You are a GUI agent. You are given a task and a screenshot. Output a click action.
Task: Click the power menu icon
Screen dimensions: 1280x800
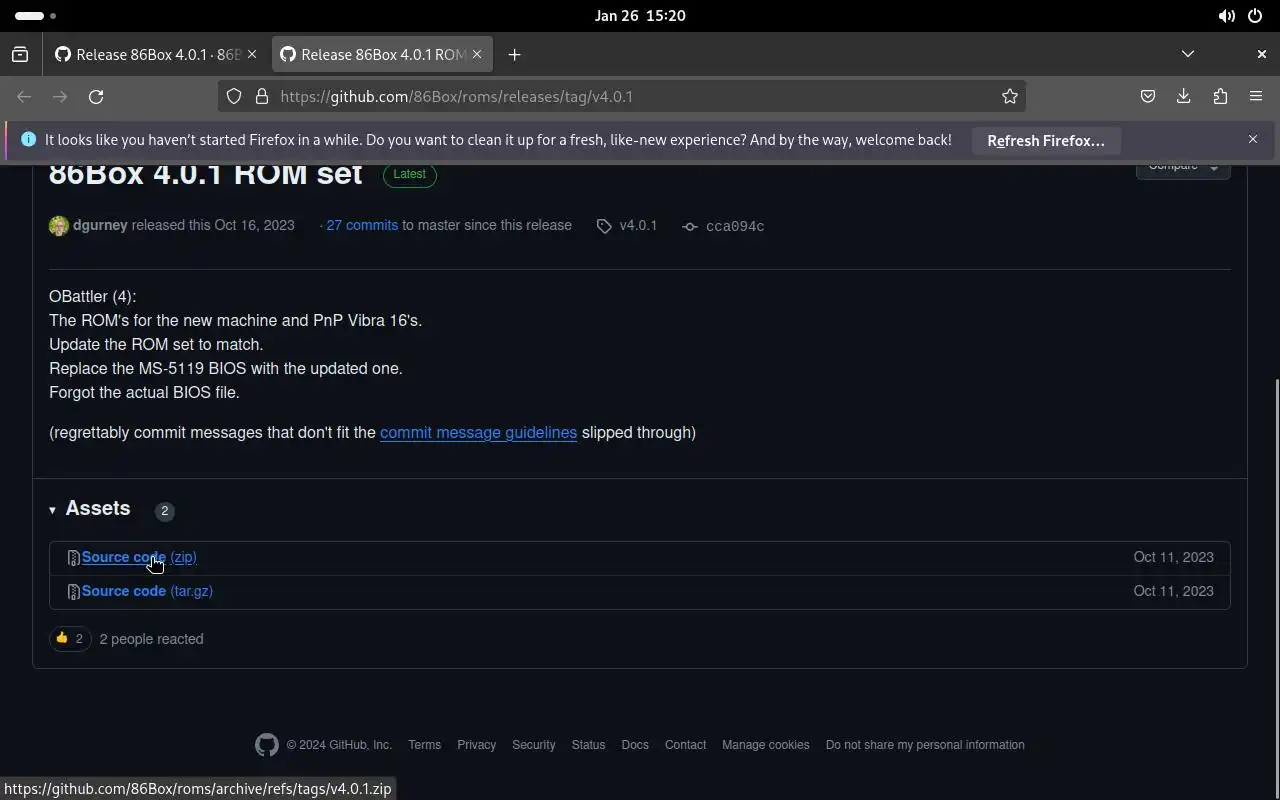coord(1255,16)
